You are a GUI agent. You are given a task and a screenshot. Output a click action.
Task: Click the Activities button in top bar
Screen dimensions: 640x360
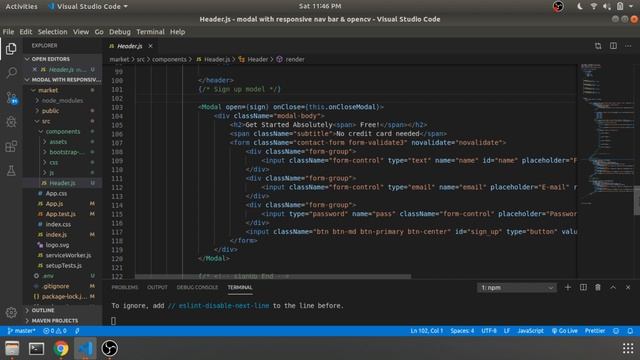[x=21, y=6]
